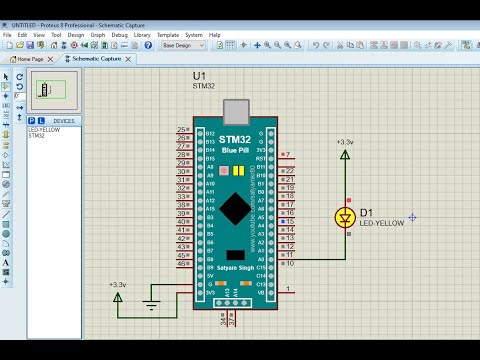This screenshot has width=480, height=360.
Task: Select the Virtual Instruments Mode tool
Action: (x=6, y=203)
